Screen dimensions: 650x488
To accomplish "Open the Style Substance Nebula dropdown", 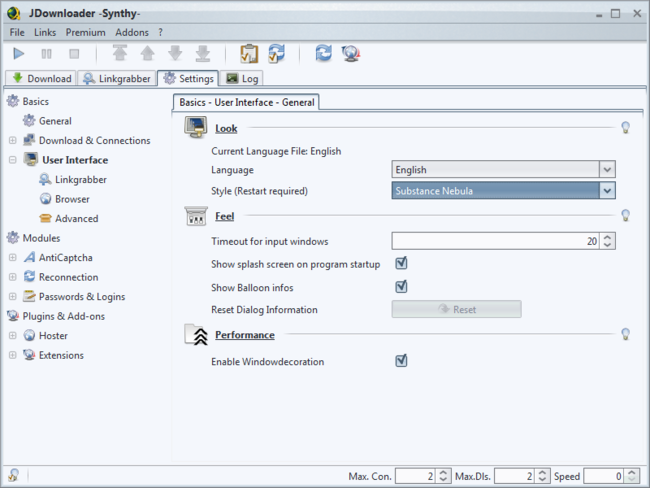I will pyautogui.click(x=503, y=191).
